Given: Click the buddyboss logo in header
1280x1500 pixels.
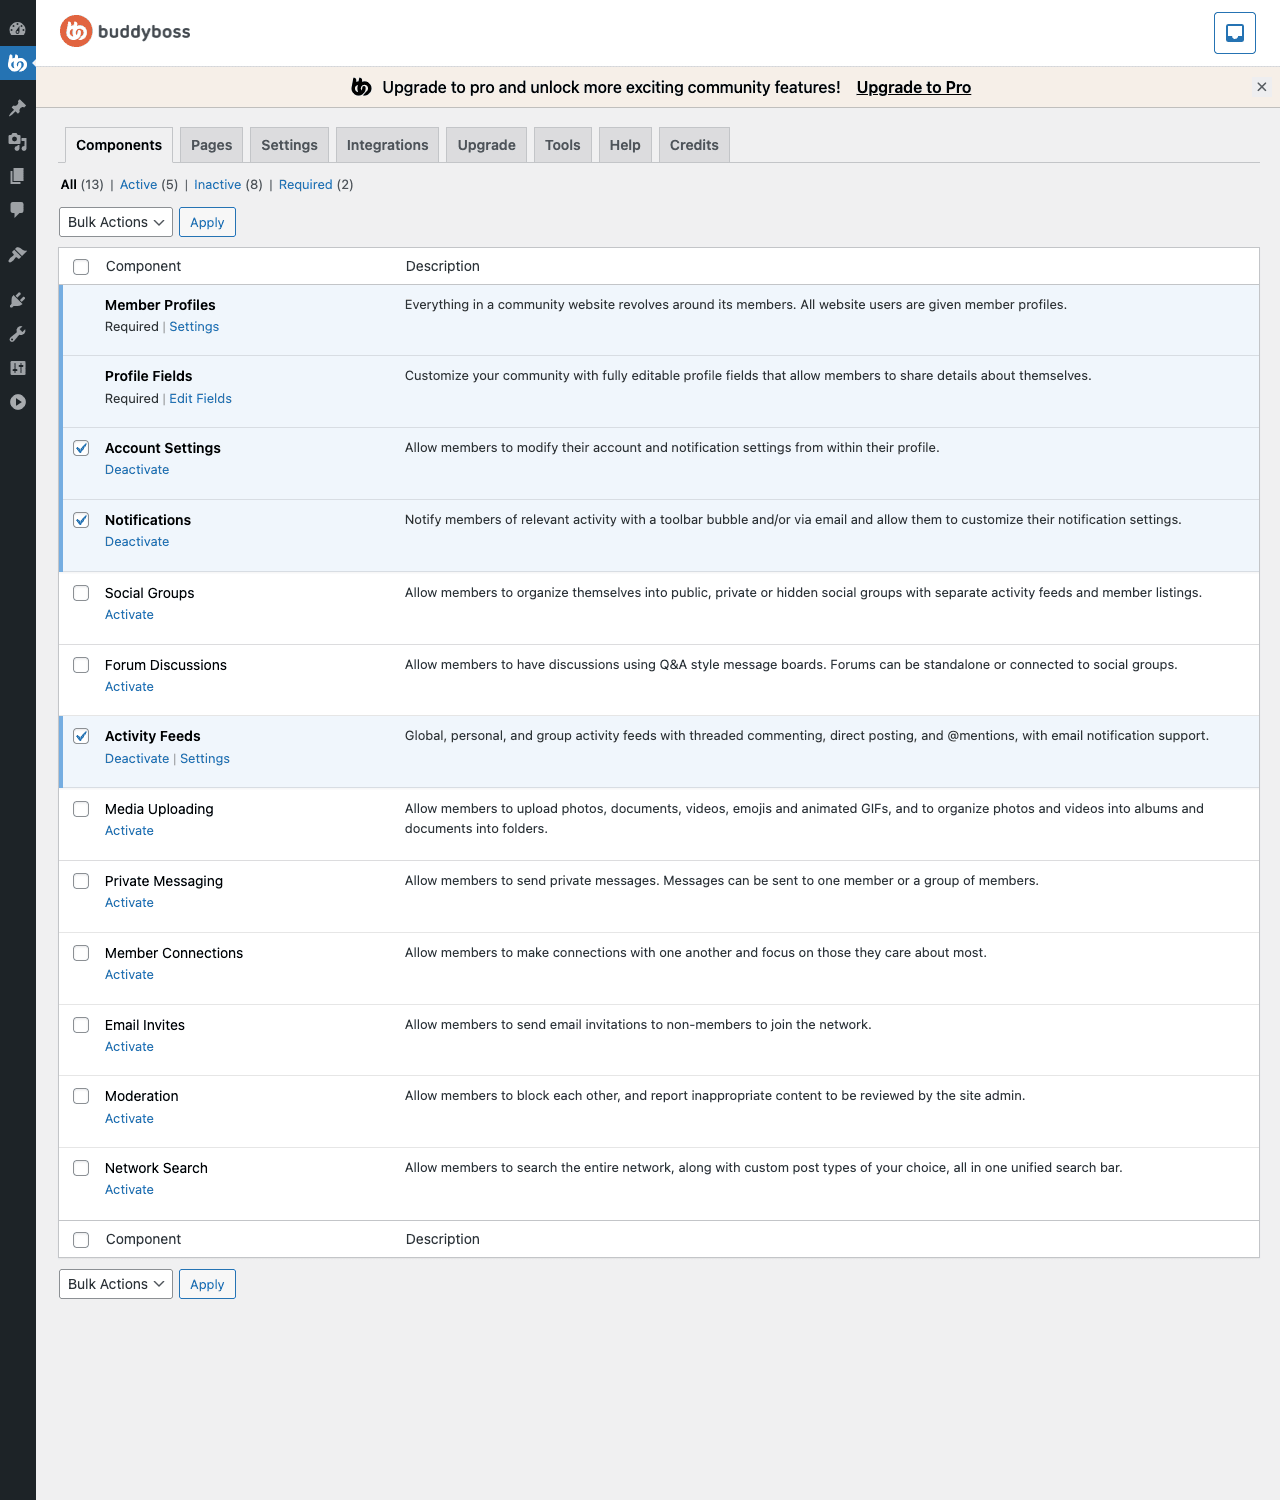Looking at the screenshot, I should pos(125,32).
